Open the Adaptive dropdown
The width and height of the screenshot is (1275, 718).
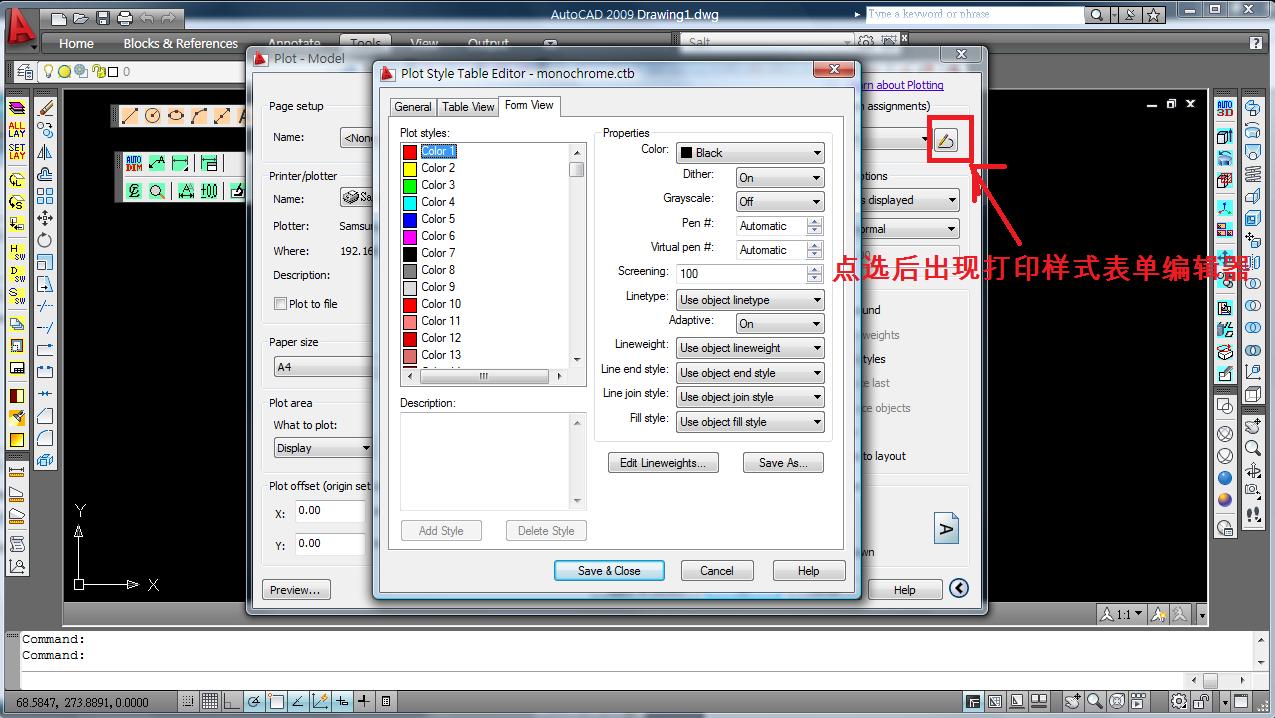pos(780,324)
